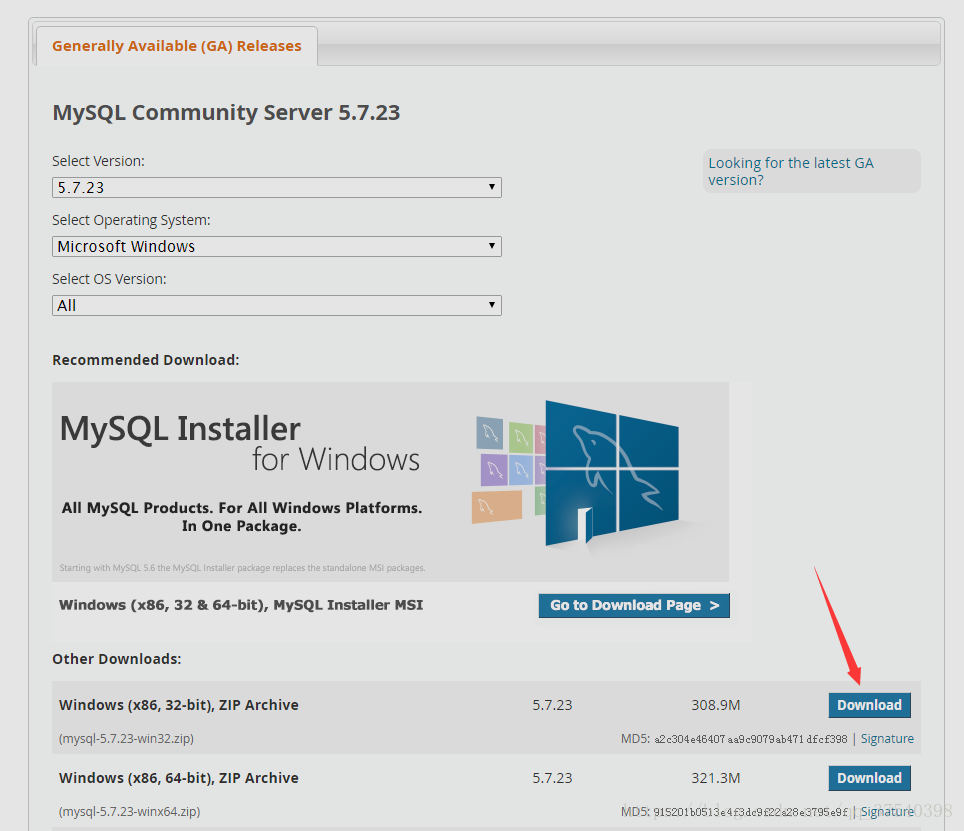
Task: Click the MySQL Community Server 5.7.23 heading
Action: click(226, 112)
